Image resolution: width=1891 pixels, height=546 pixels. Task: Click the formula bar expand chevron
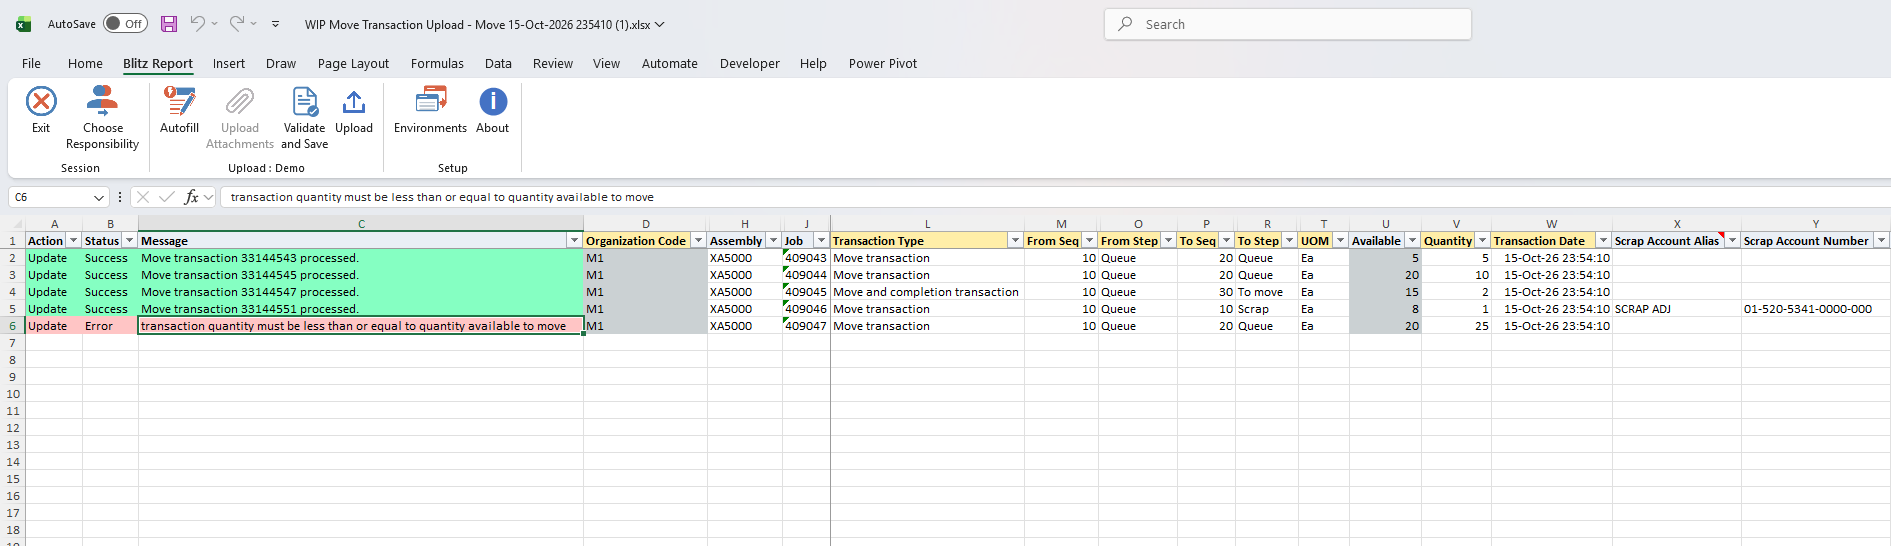(208, 197)
